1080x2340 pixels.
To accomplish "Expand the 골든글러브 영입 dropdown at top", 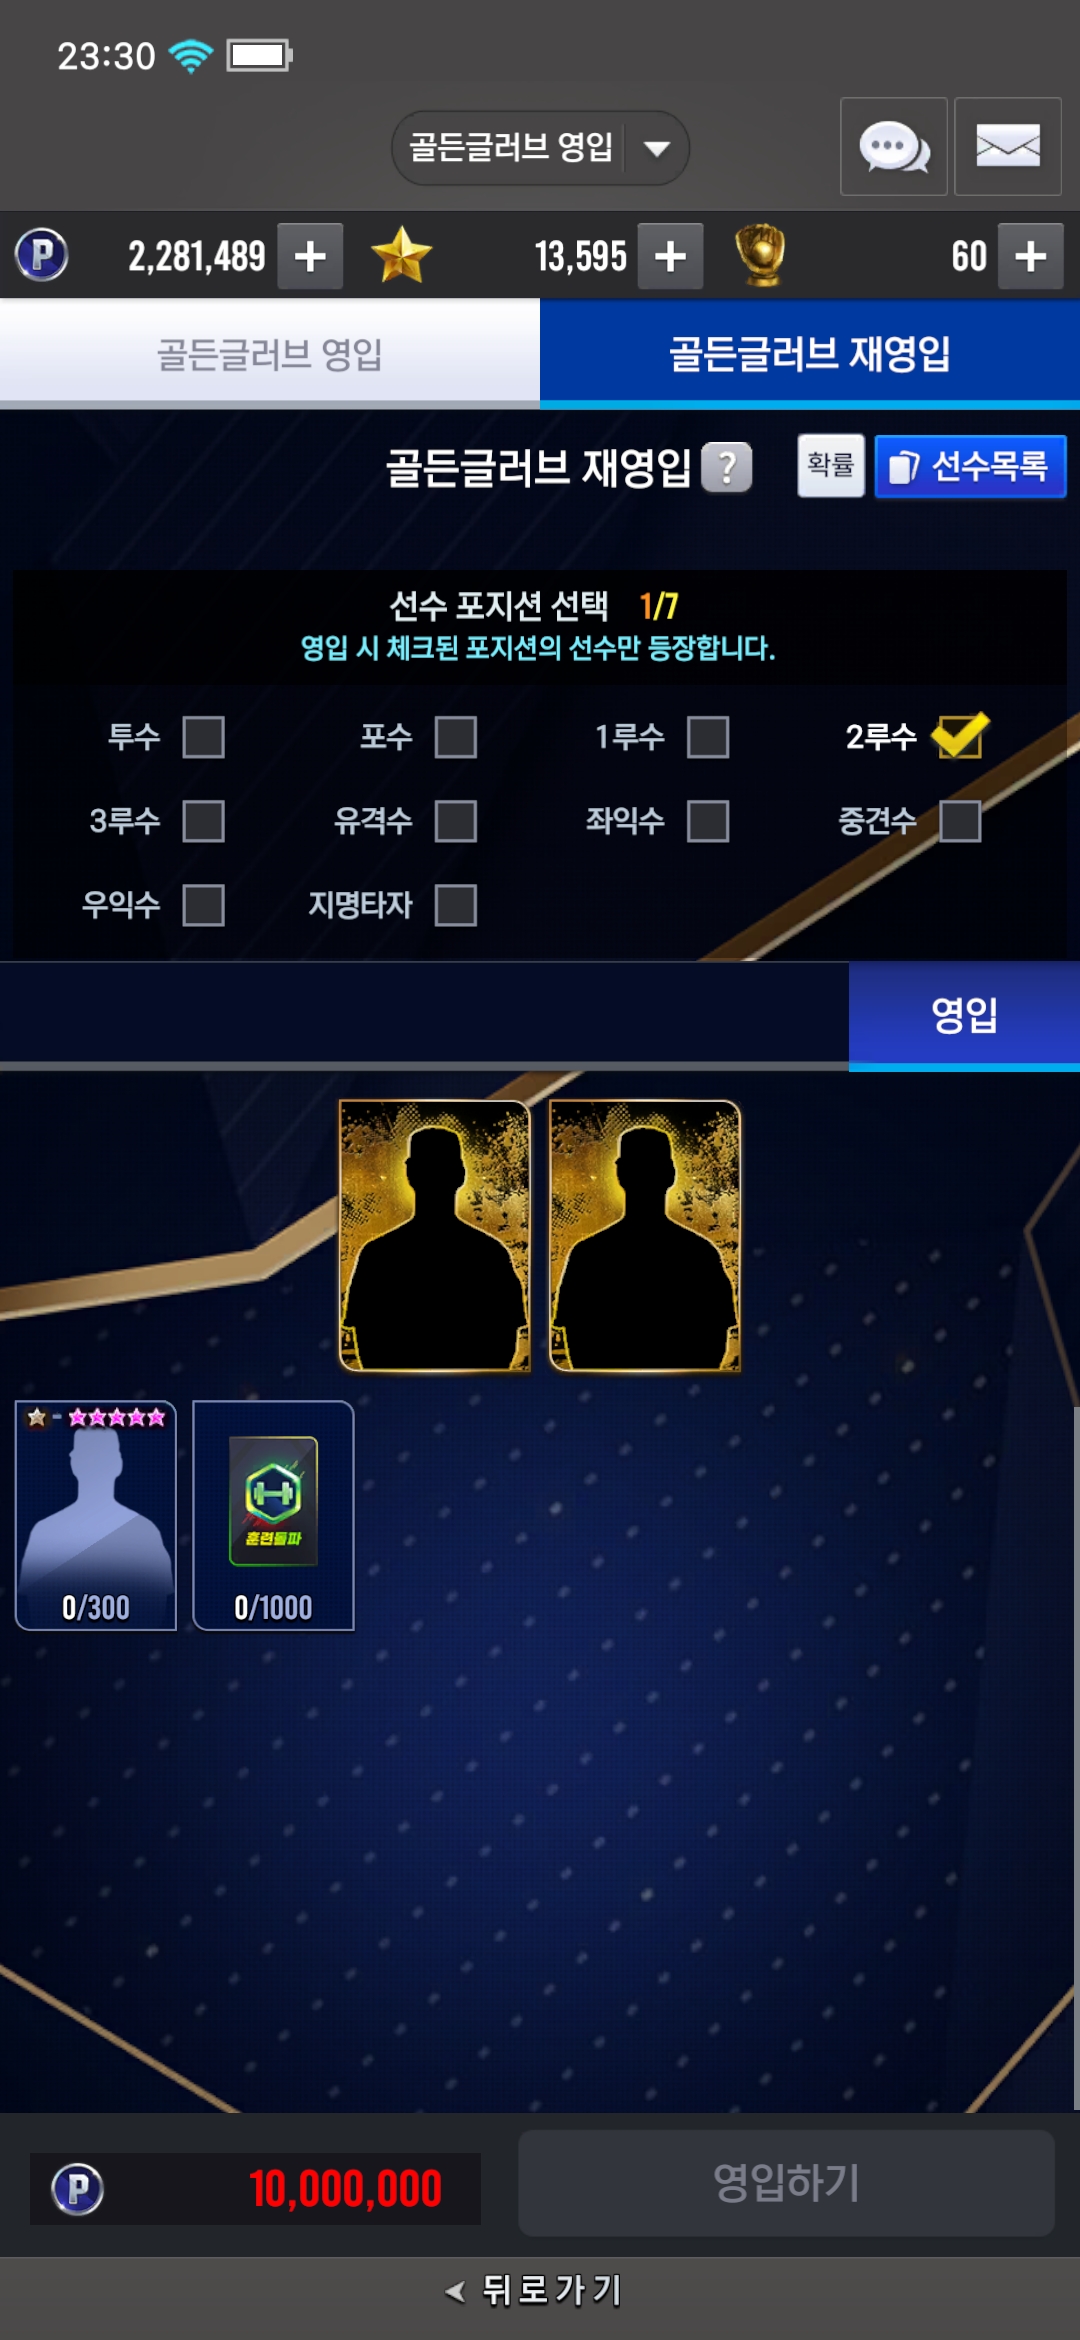I will click(x=540, y=148).
